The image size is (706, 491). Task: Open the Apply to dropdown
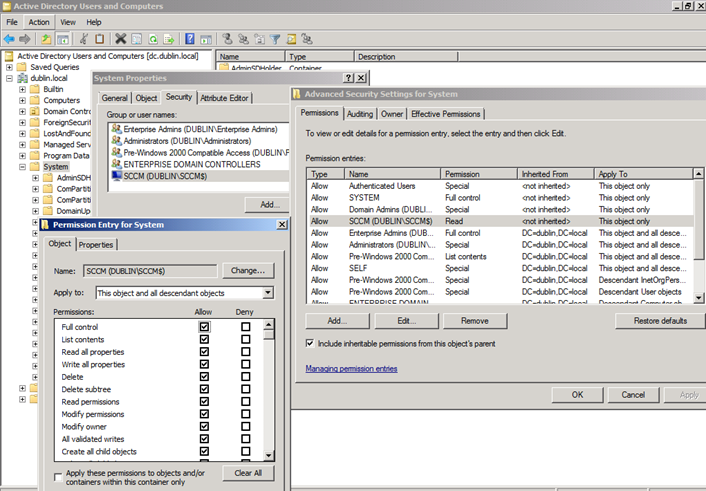pyautogui.click(x=268, y=293)
